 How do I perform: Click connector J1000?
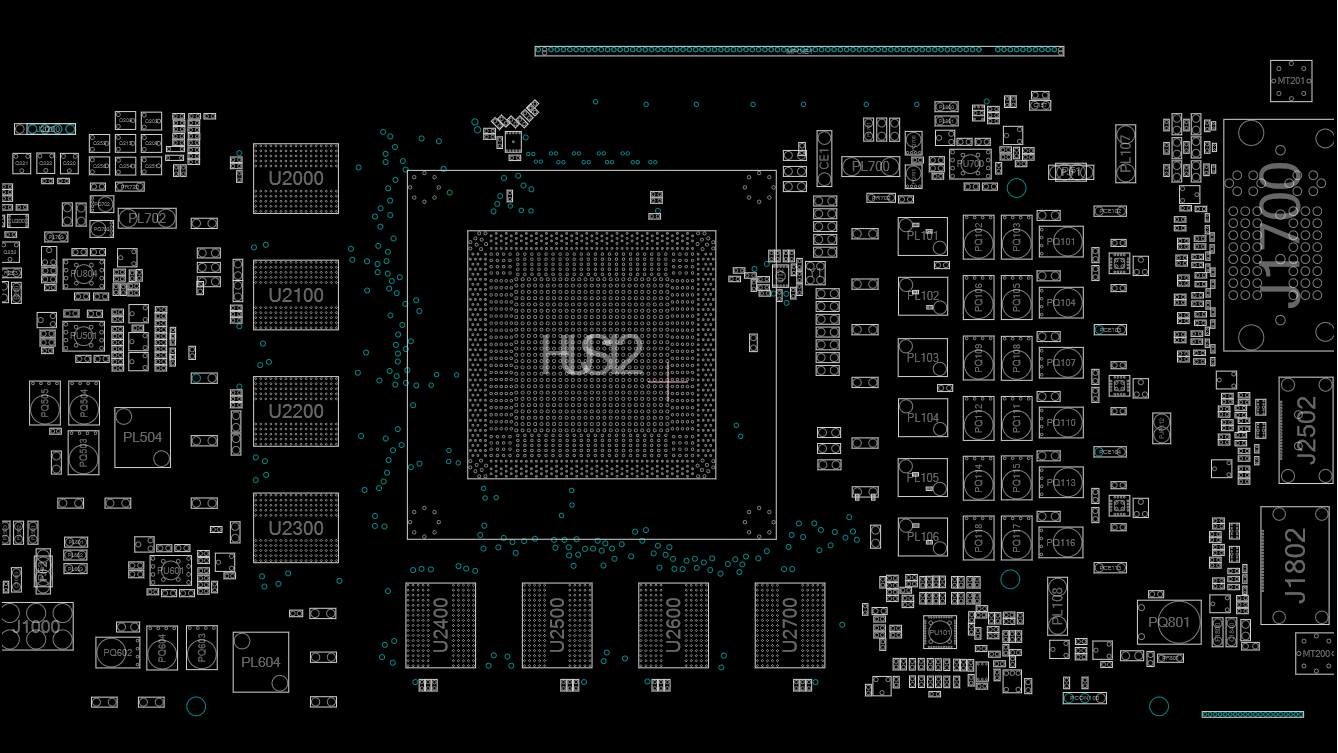pyautogui.click(x=37, y=626)
